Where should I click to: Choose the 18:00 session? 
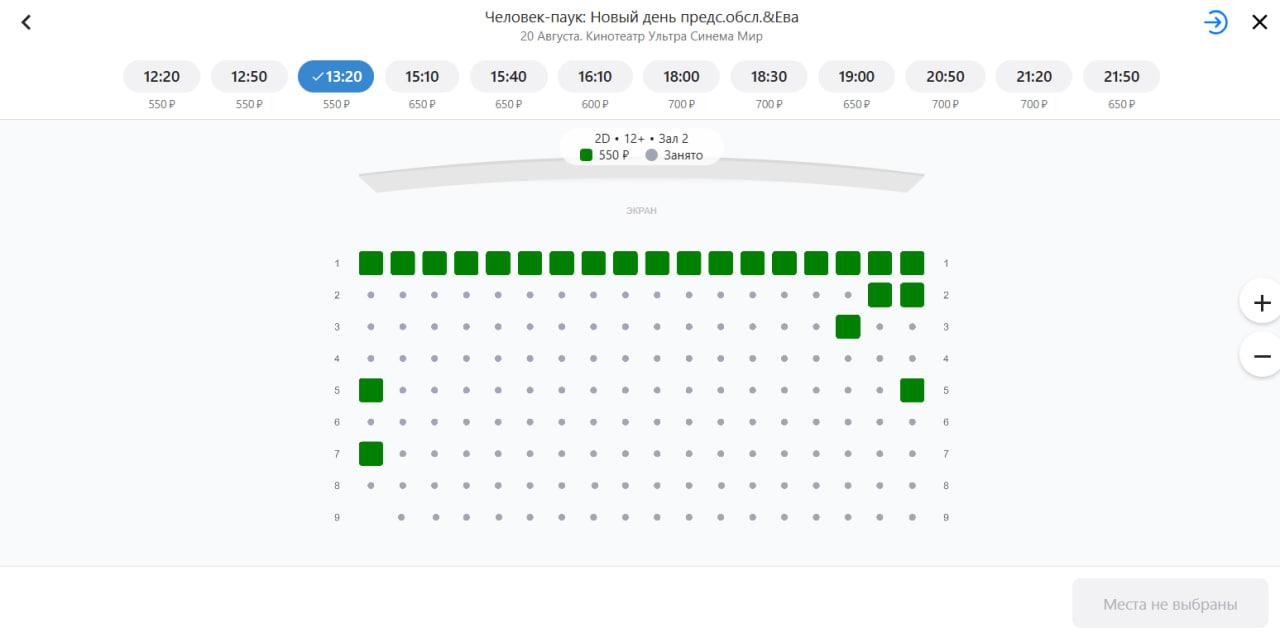(x=681, y=77)
